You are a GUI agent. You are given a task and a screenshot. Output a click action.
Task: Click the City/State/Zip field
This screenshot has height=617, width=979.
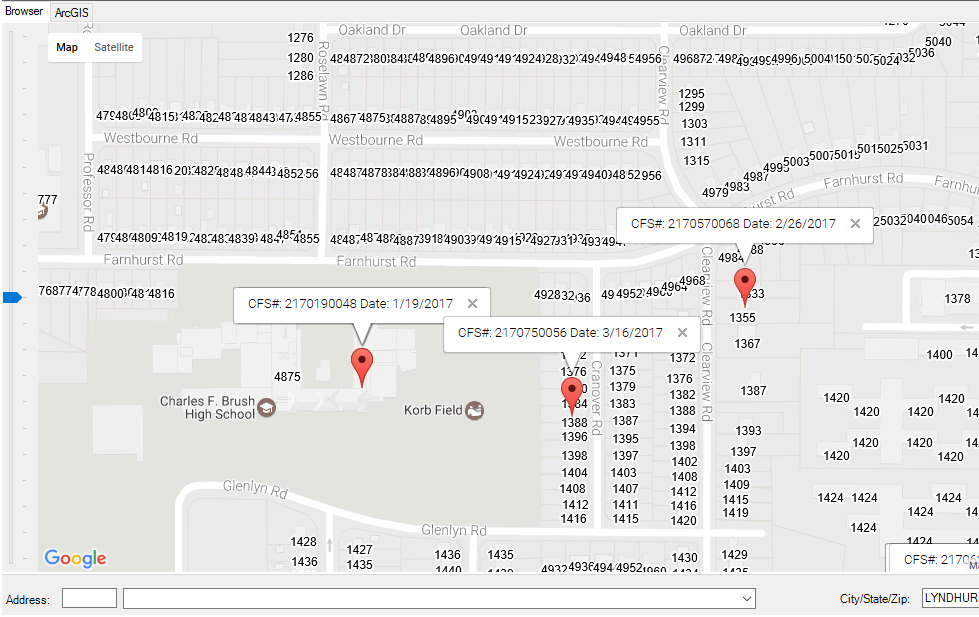click(x=950, y=598)
